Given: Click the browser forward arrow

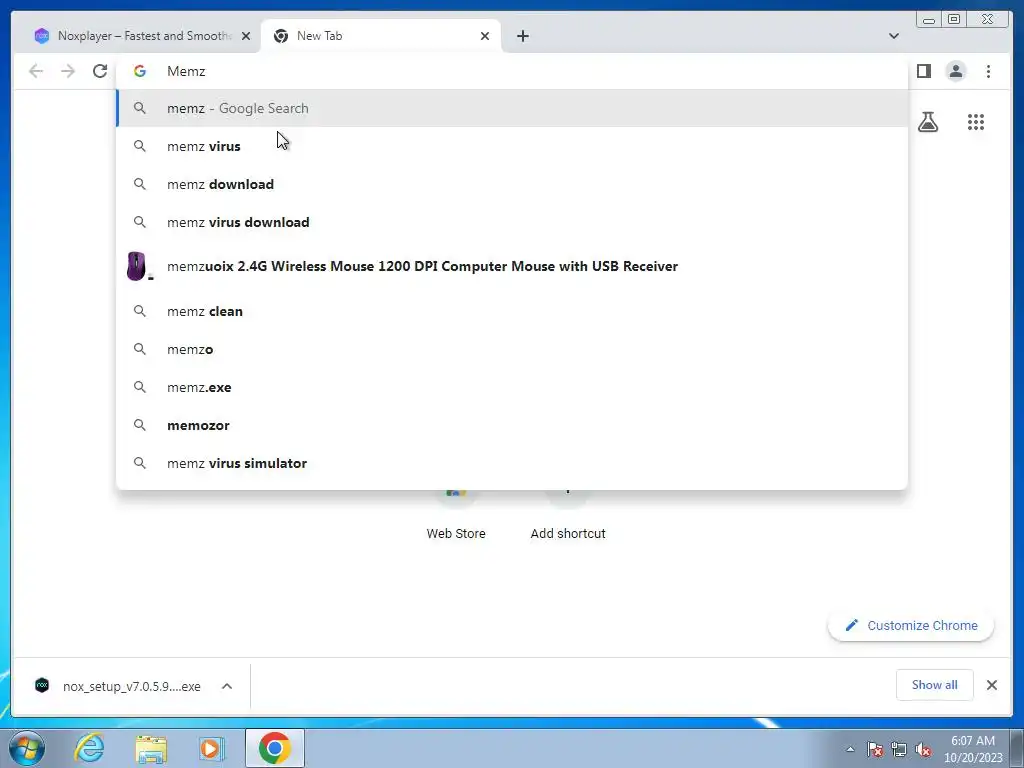Looking at the screenshot, I should click(68, 71).
